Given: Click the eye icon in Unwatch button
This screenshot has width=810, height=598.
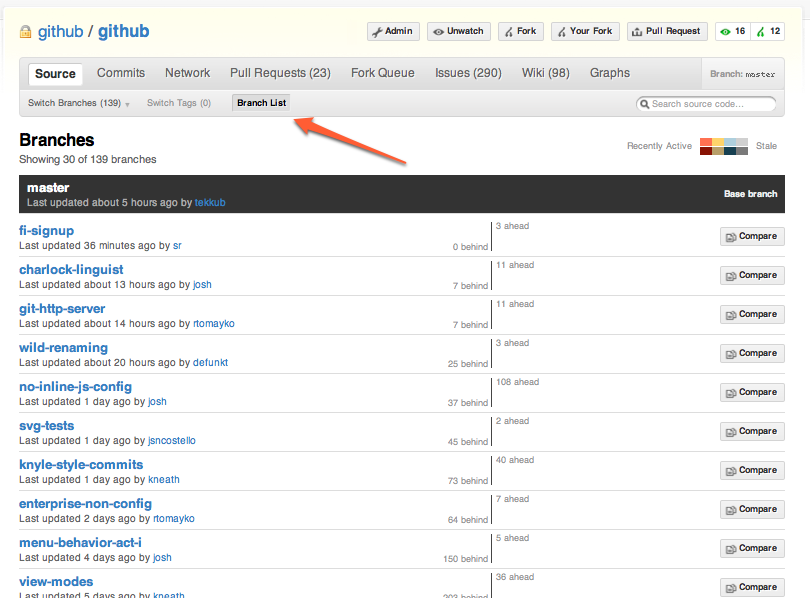Looking at the screenshot, I should [438, 32].
